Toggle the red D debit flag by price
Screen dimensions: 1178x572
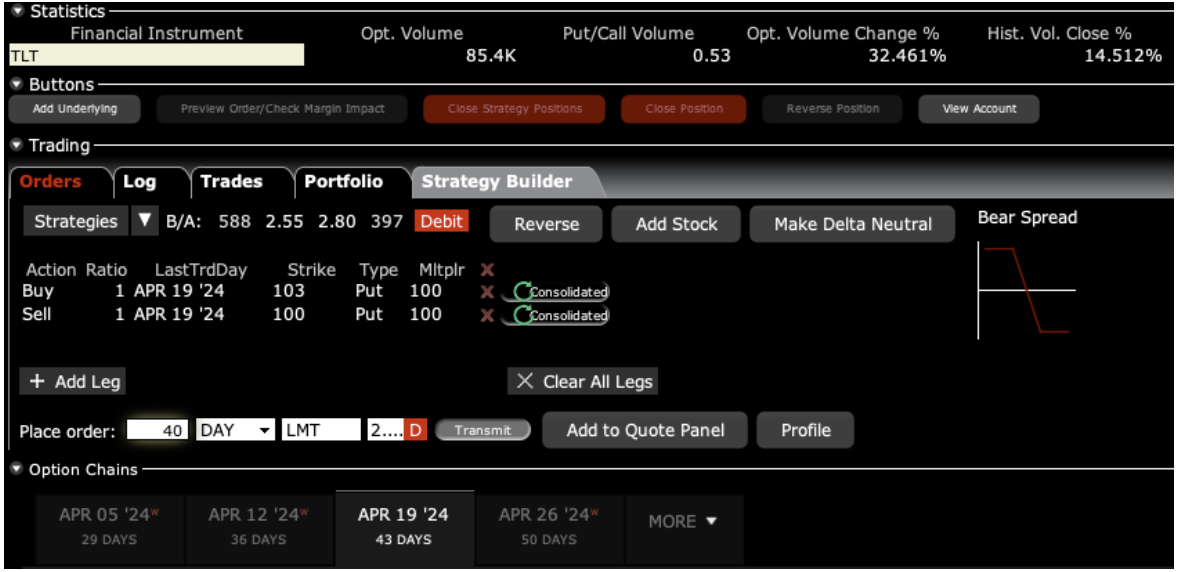(x=416, y=431)
